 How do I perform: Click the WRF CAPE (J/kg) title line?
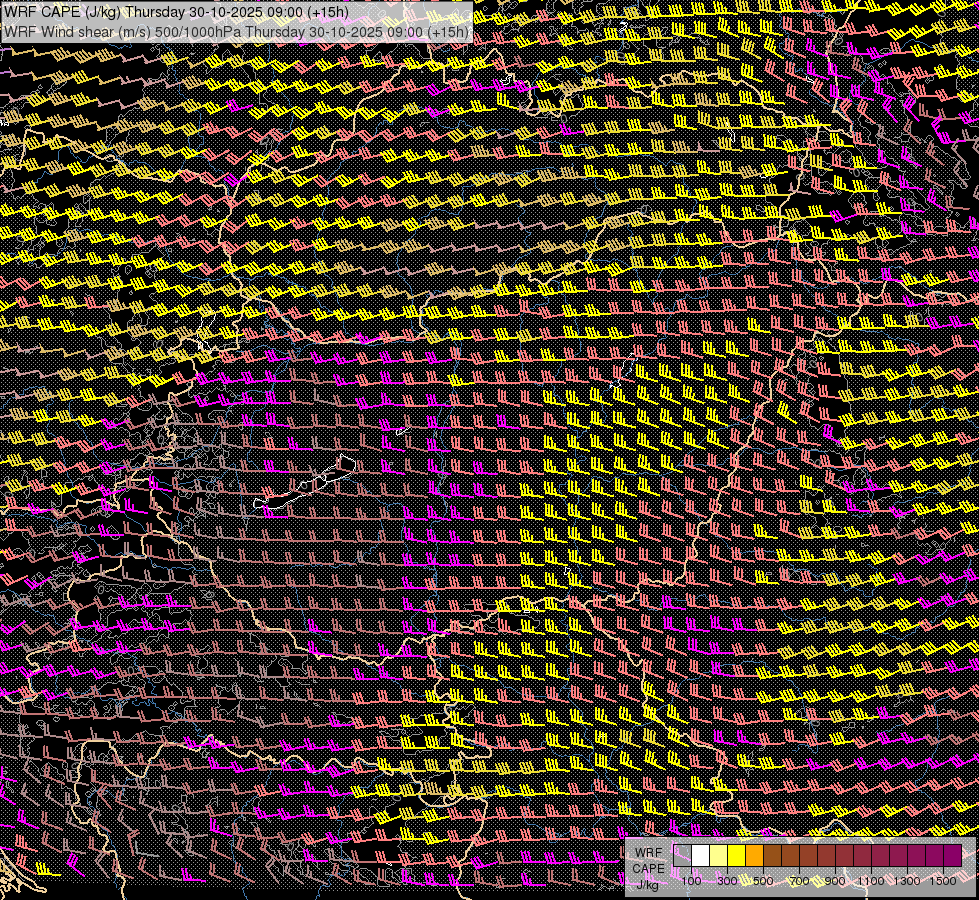pos(176,12)
